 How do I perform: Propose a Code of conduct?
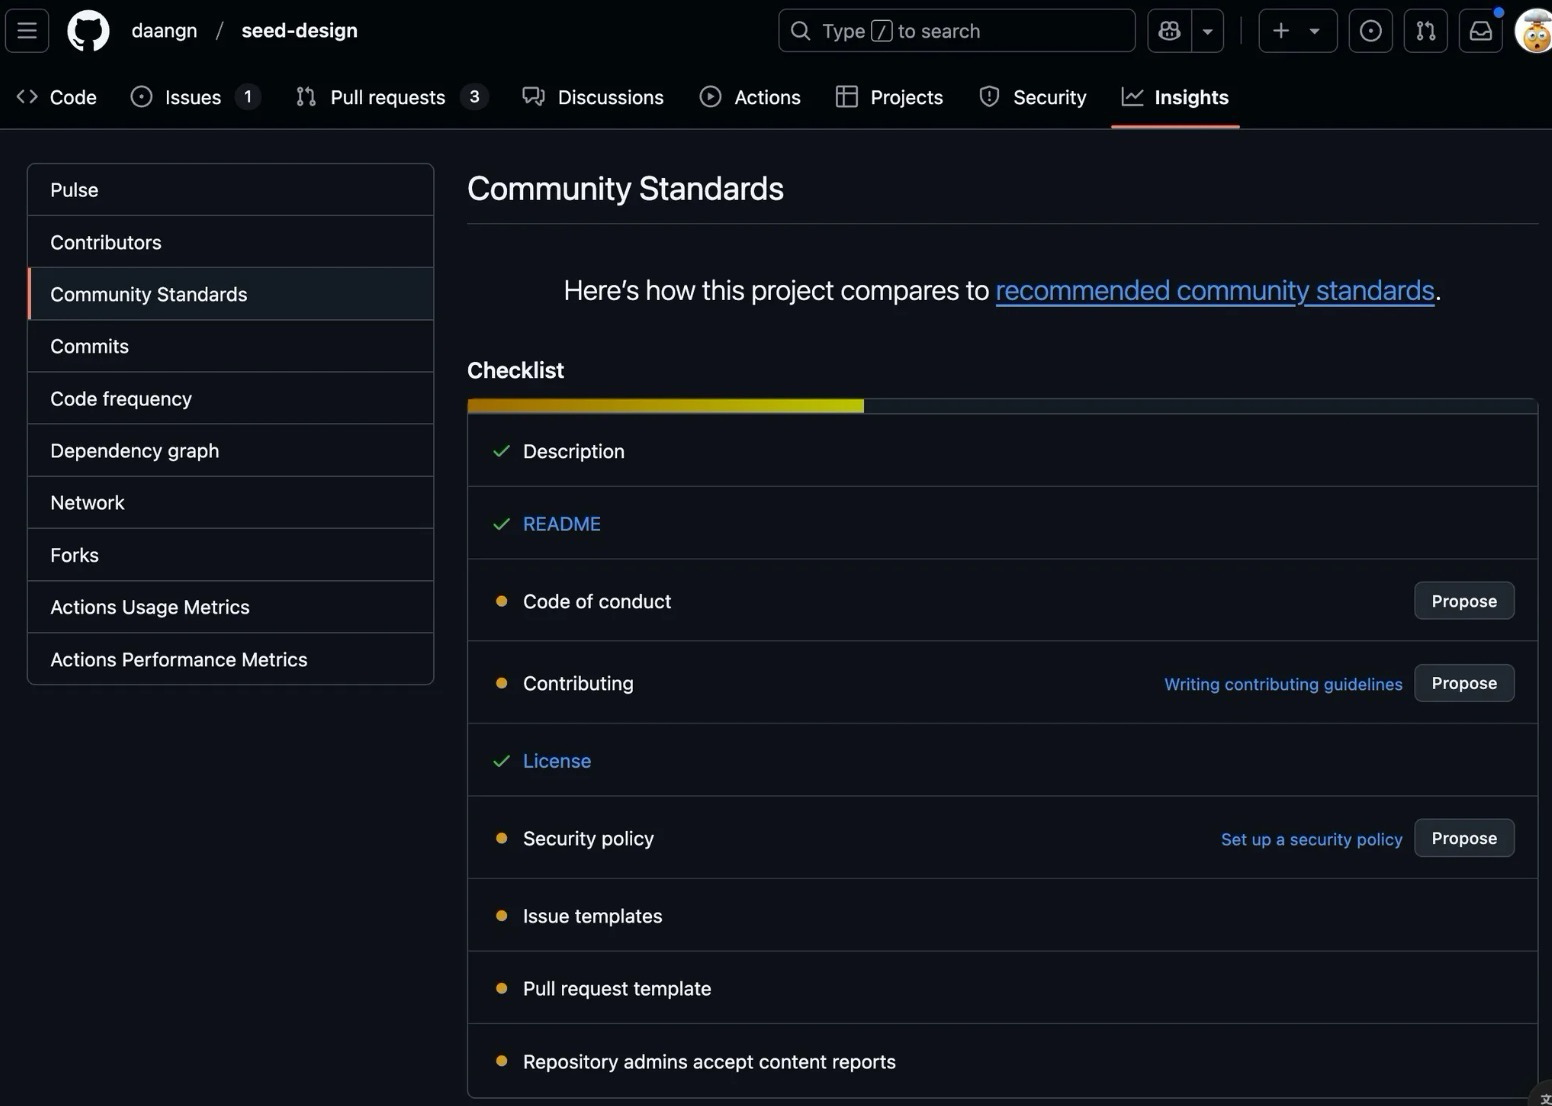coord(1463,601)
